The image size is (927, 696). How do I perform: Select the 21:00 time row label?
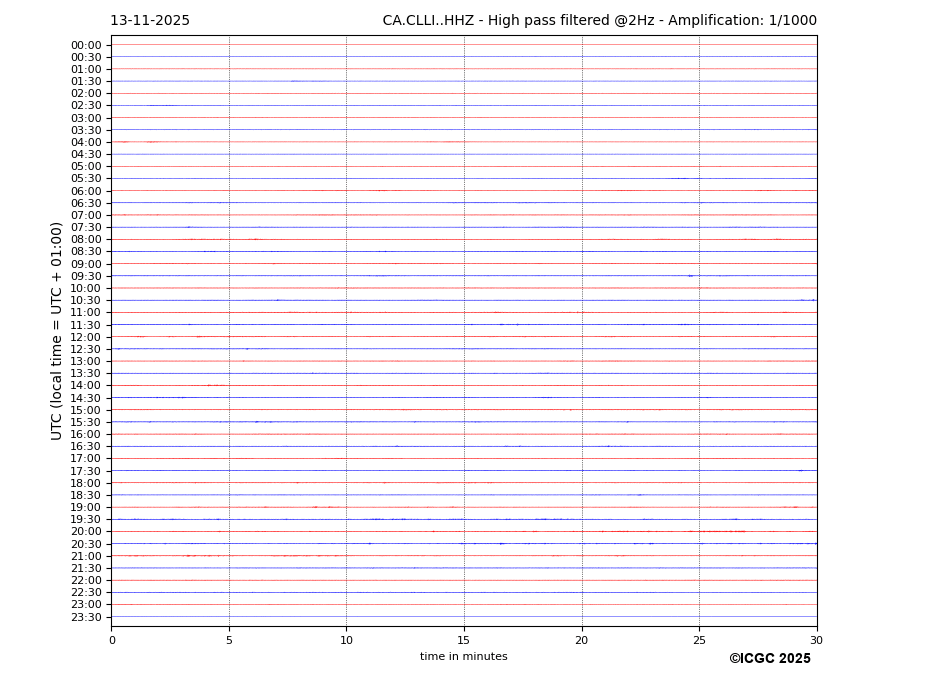click(x=86, y=556)
